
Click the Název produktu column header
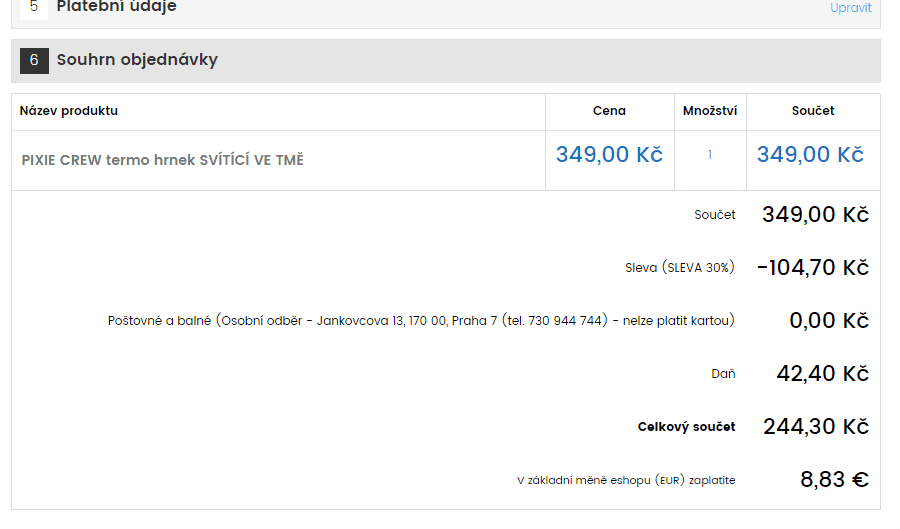(x=69, y=111)
